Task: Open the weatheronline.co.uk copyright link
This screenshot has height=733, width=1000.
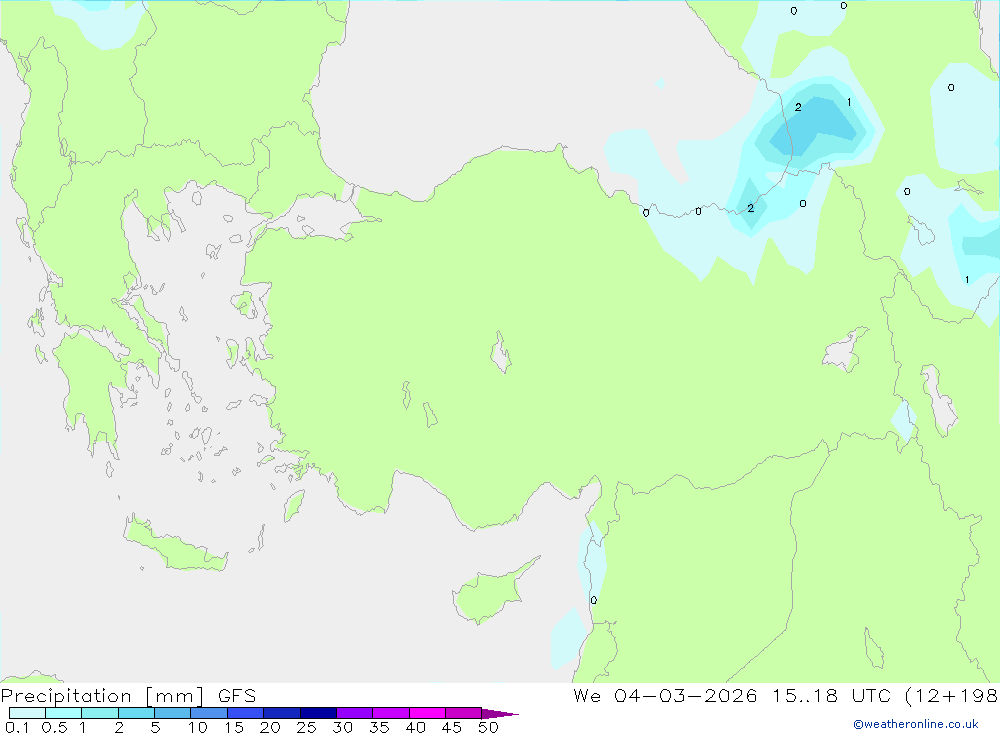Action: 916,724
